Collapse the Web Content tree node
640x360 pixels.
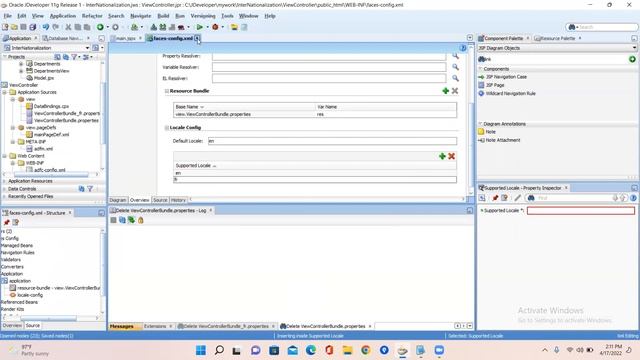point(4,156)
